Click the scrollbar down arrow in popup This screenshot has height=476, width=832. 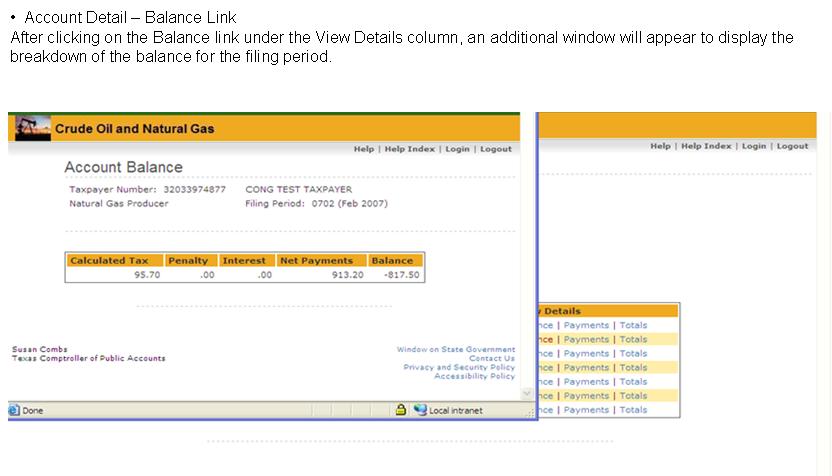click(528, 395)
